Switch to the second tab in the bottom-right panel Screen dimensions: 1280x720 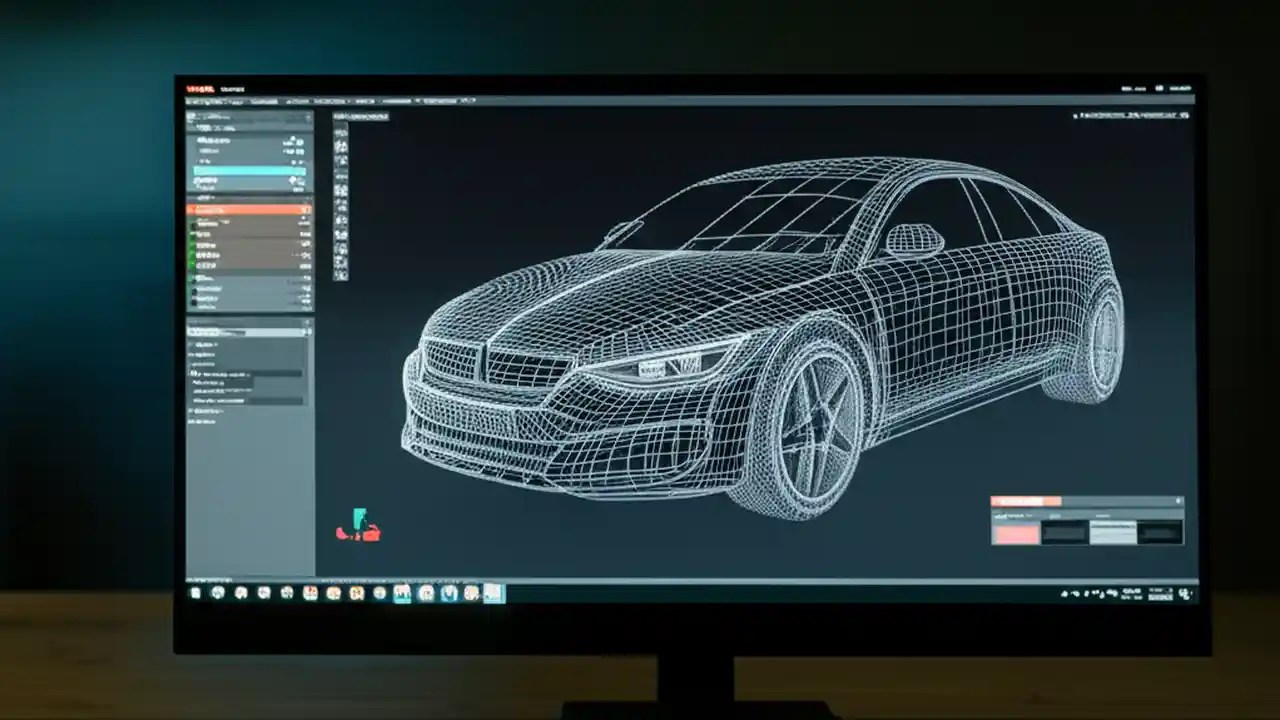click(x=1054, y=516)
